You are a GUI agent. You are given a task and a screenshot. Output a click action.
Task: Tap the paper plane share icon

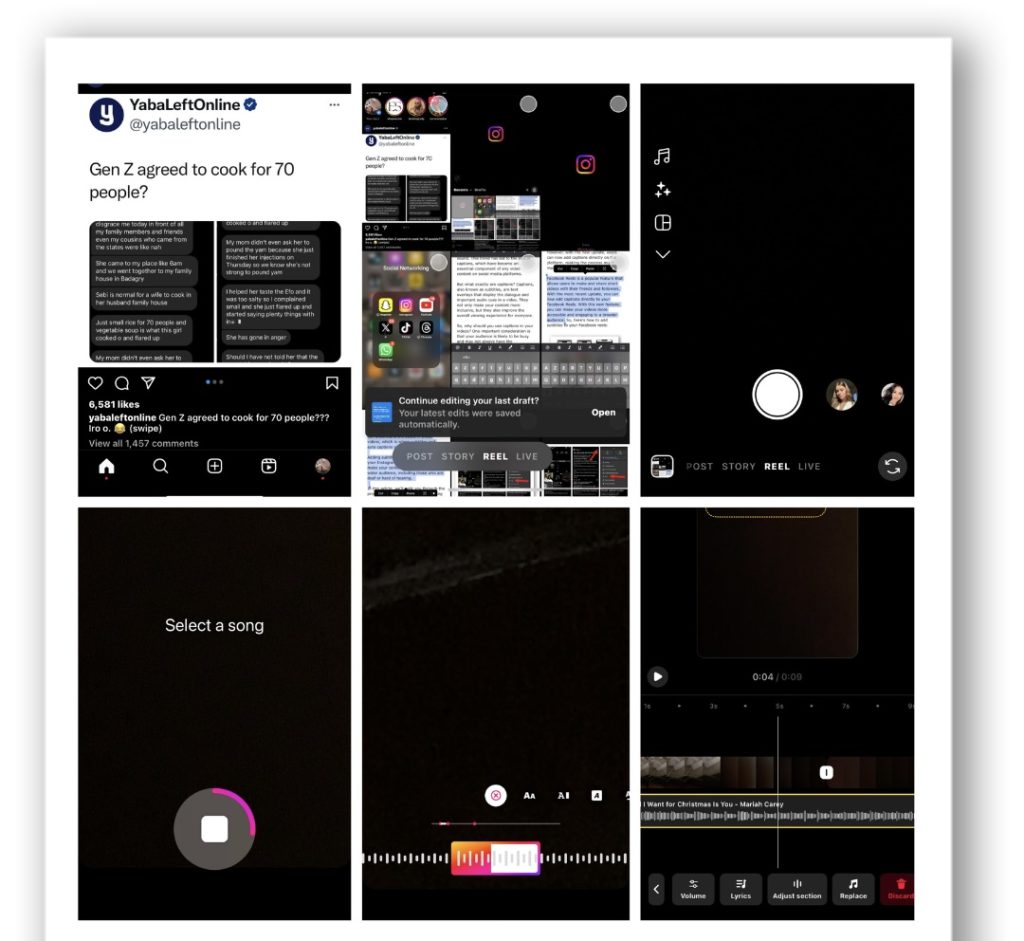pos(148,383)
